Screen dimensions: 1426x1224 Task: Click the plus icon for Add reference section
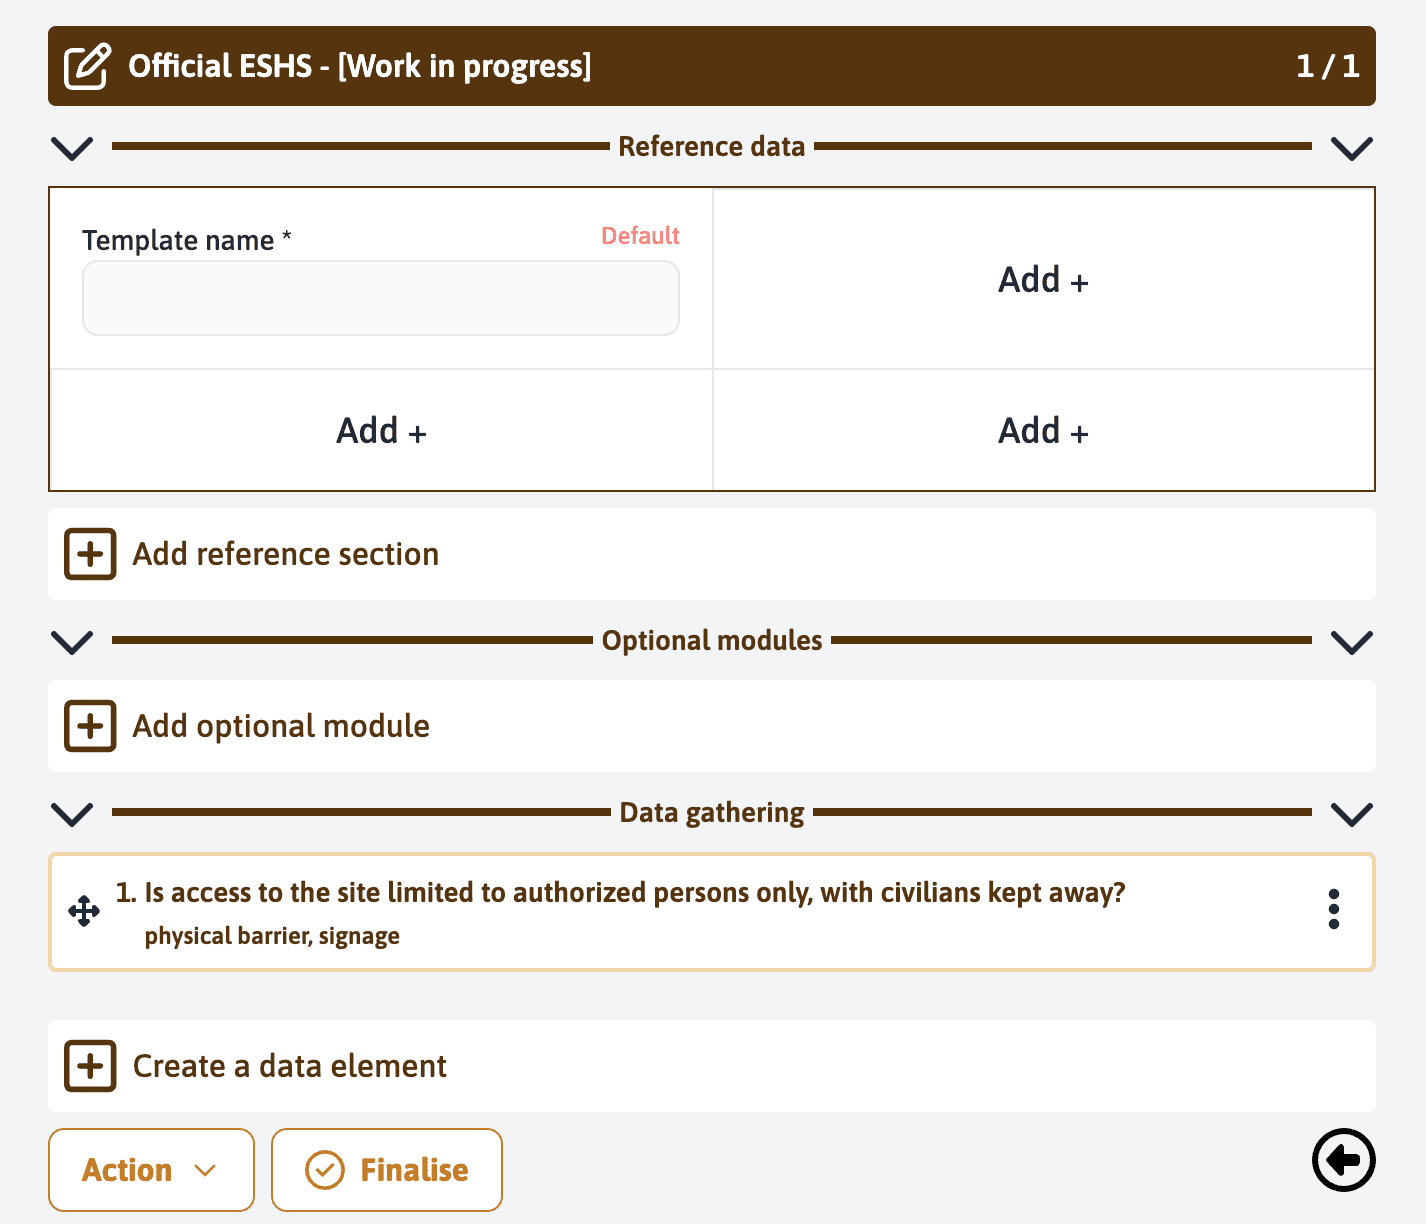coord(90,554)
